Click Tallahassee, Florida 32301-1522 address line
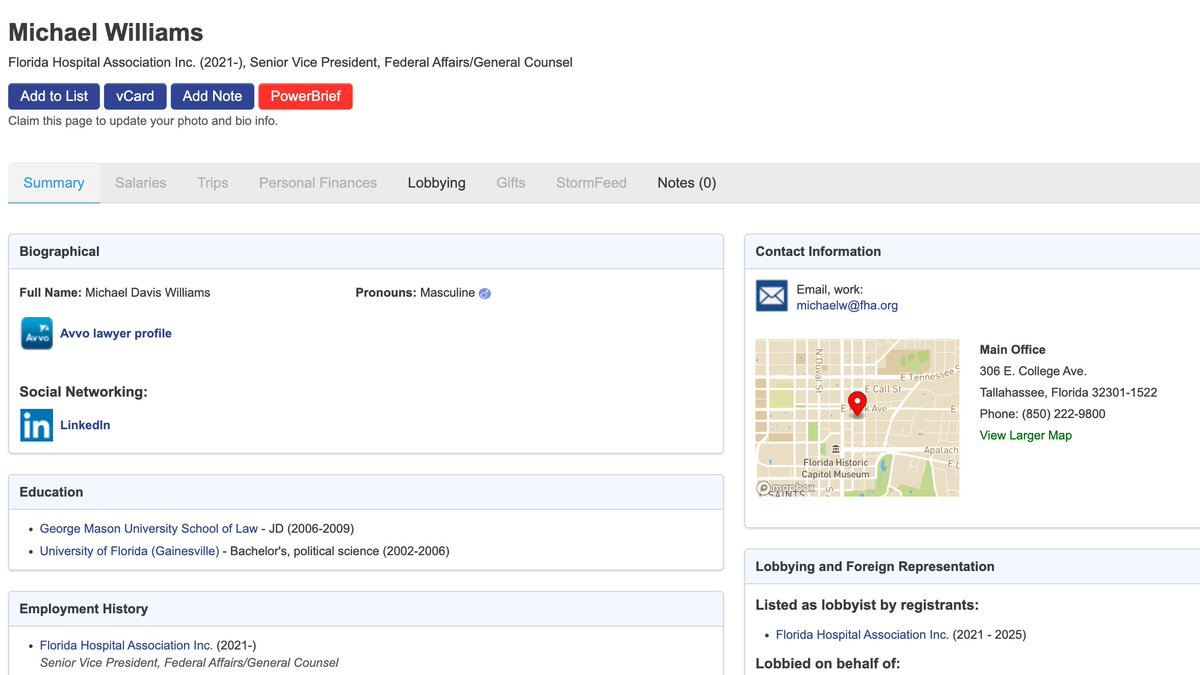This screenshot has width=1200, height=675. (x=1068, y=392)
